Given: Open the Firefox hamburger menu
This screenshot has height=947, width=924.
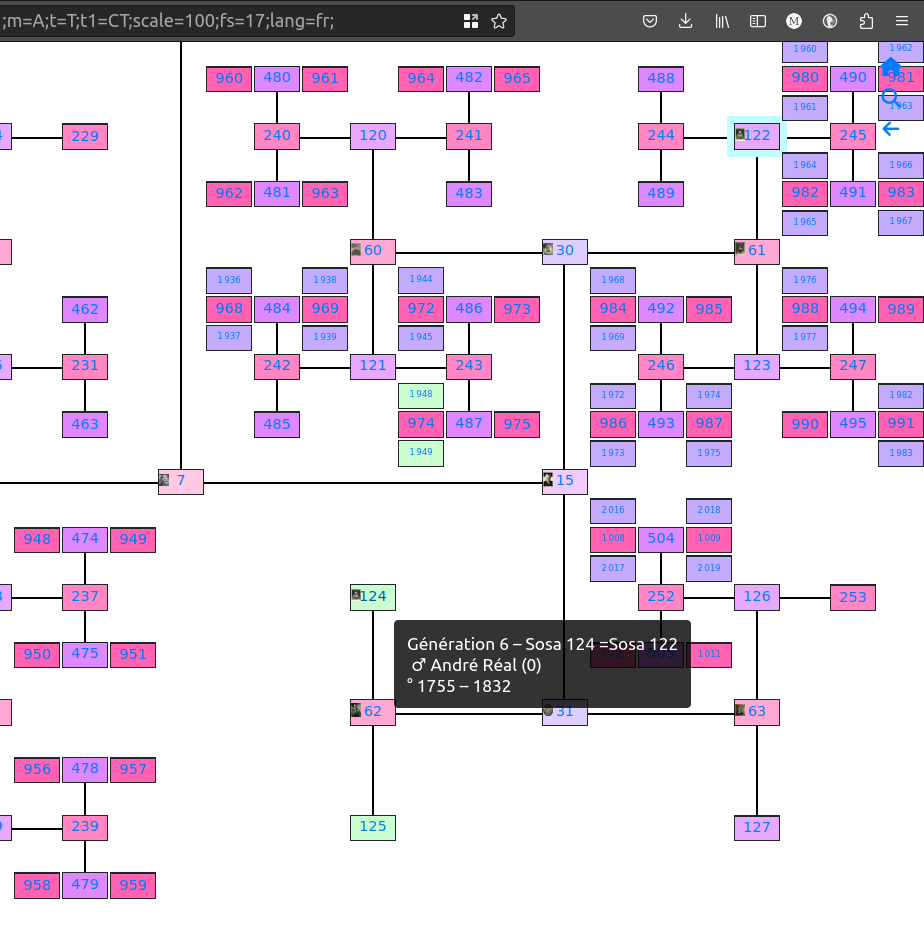Looking at the screenshot, I should [x=901, y=20].
